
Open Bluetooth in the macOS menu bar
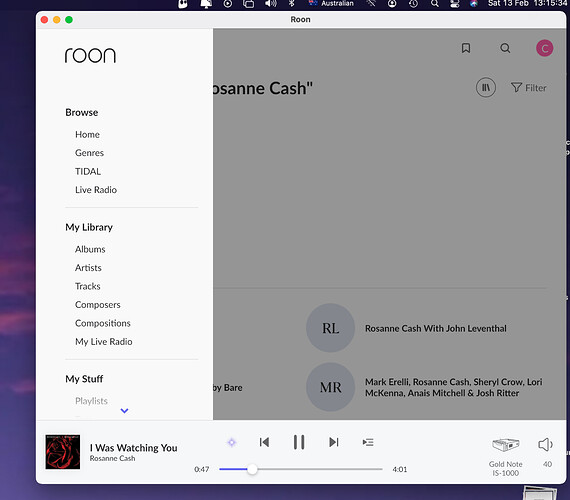click(292, 4)
